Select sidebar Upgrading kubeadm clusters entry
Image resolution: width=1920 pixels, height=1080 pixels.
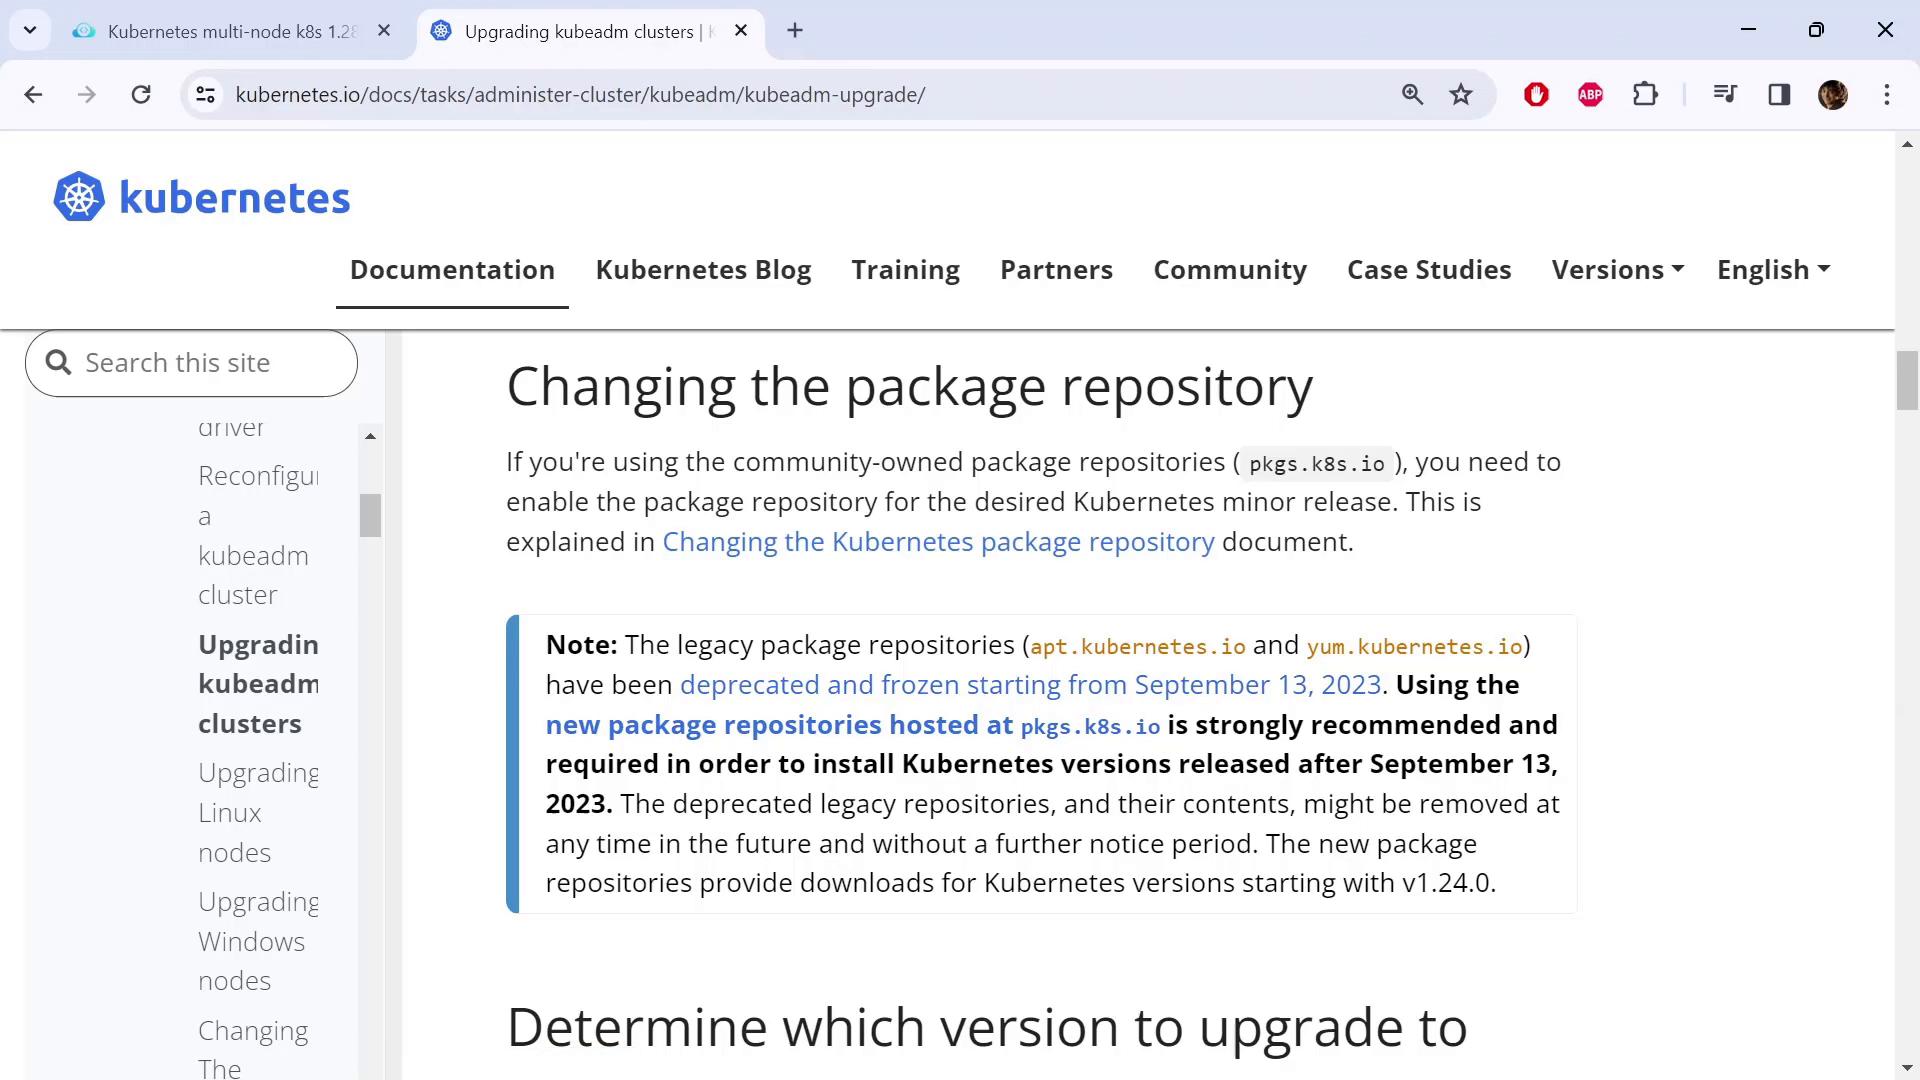[258, 684]
